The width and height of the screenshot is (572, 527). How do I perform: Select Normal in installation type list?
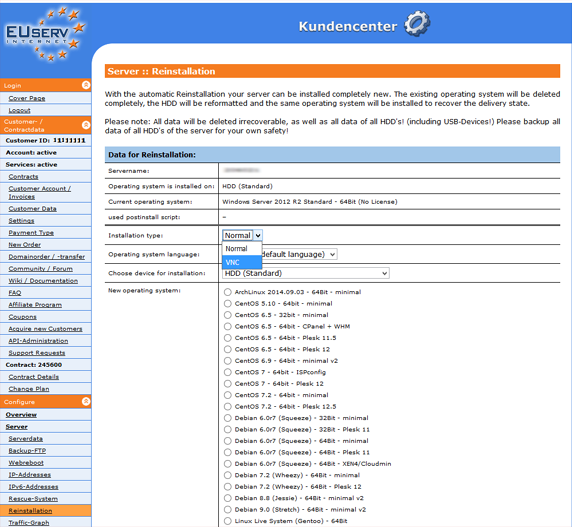click(x=242, y=249)
